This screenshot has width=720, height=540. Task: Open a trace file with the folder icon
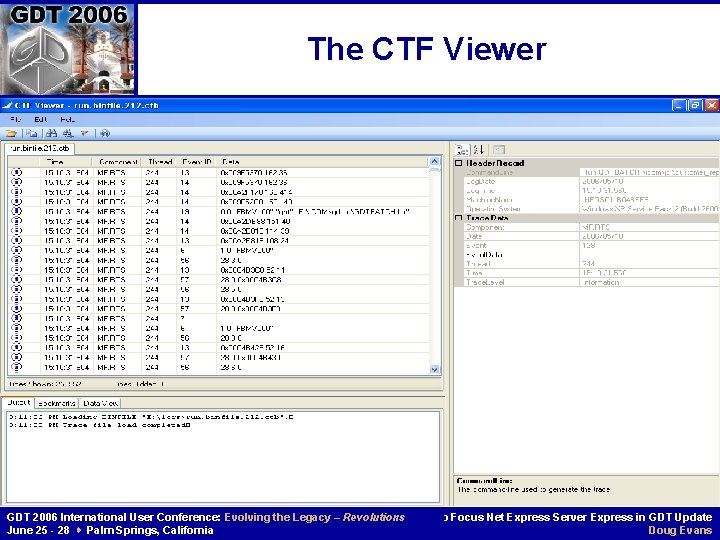click(x=11, y=134)
